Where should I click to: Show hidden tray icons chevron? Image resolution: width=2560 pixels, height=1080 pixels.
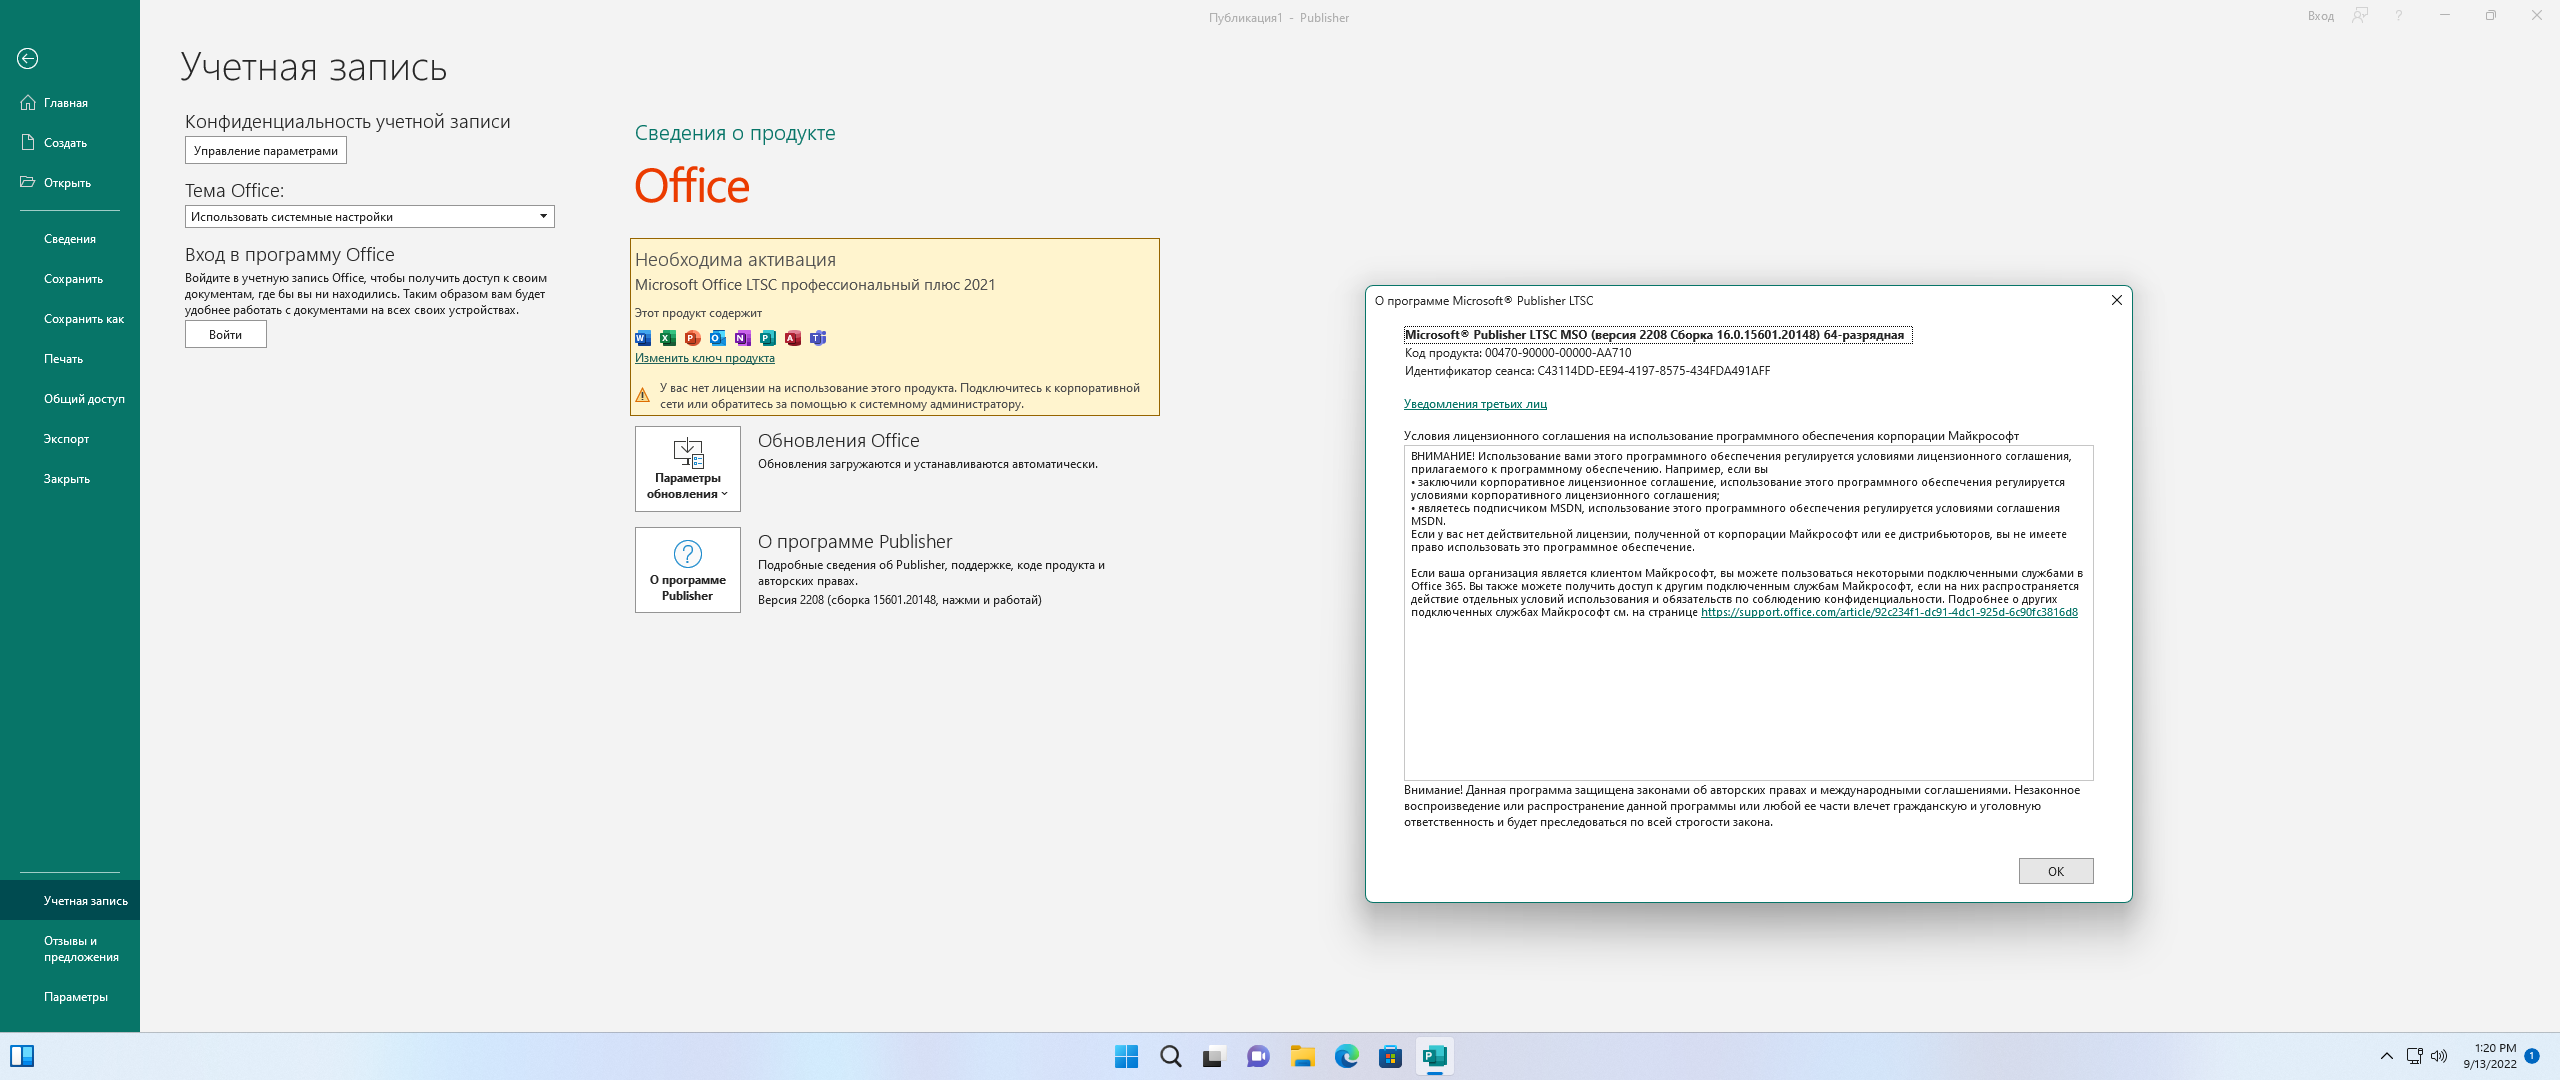(x=2387, y=1056)
